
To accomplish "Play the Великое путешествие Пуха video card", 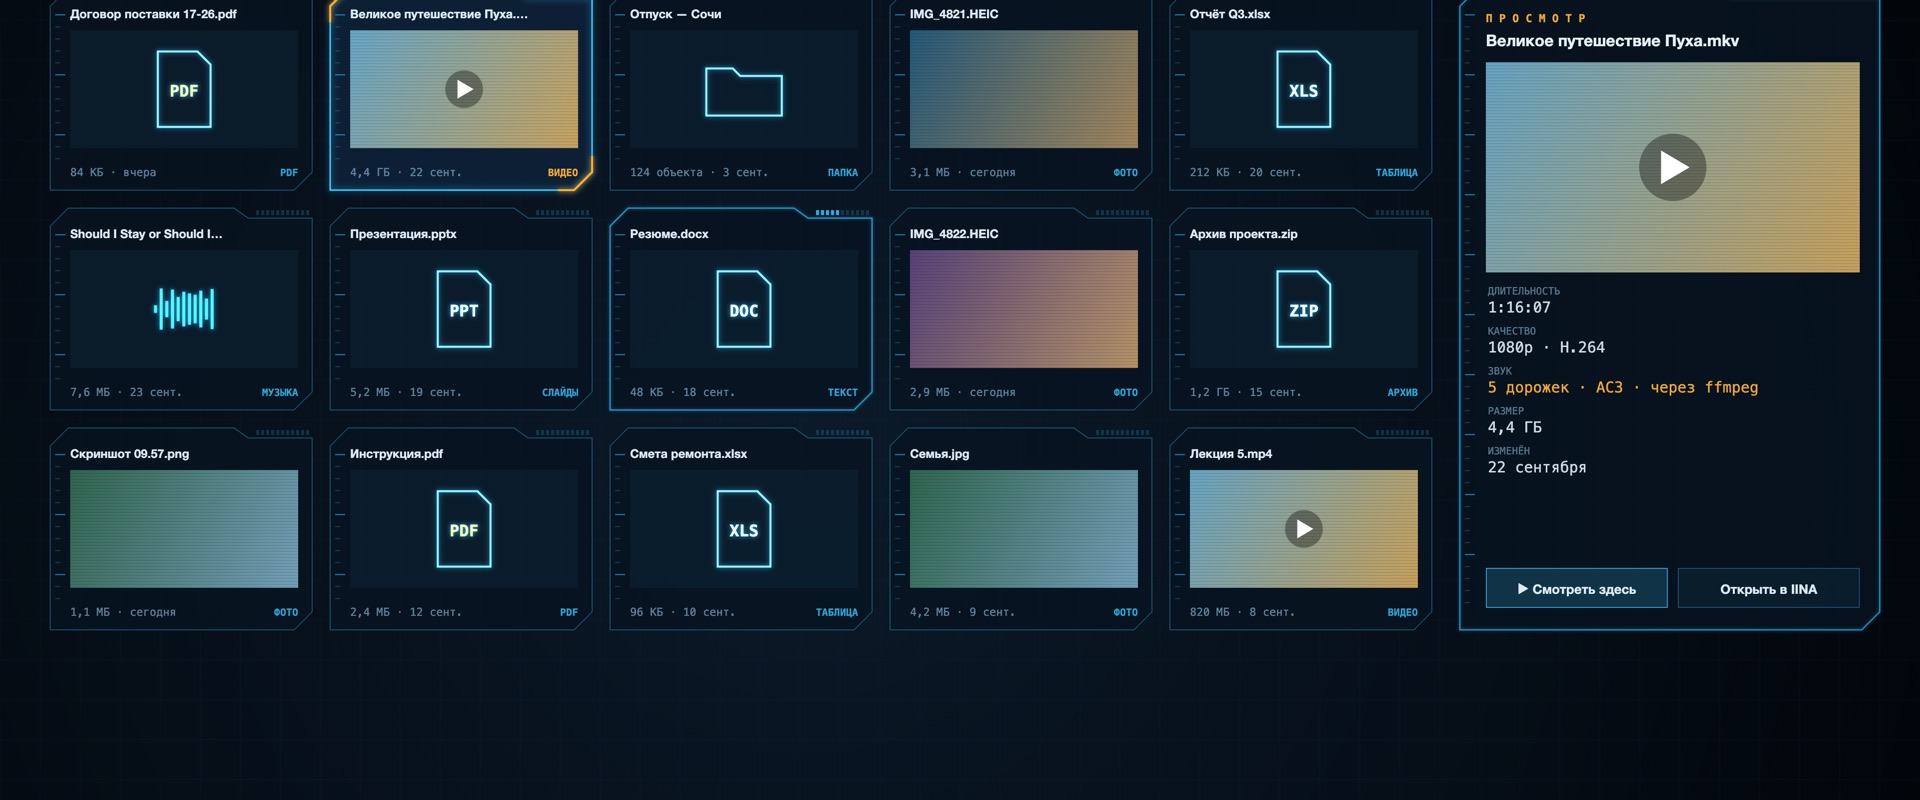I will pos(464,89).
